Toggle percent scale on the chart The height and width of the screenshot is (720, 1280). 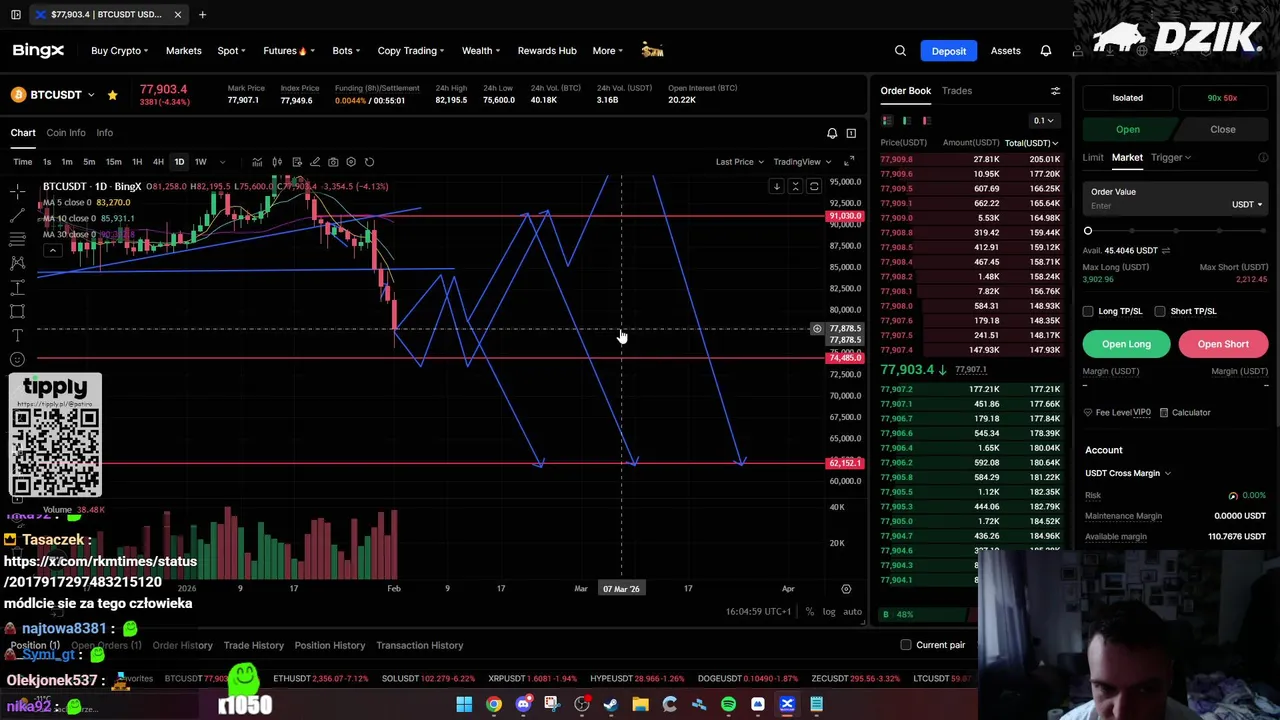(810, 612)
